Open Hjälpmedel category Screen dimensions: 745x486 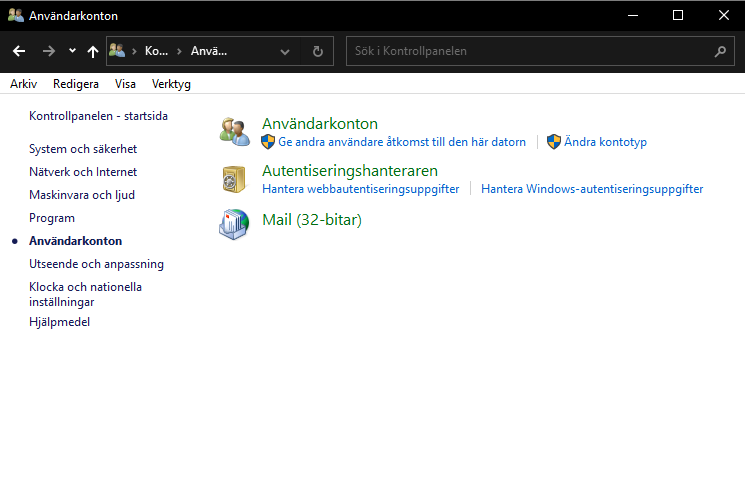(59, 322)
